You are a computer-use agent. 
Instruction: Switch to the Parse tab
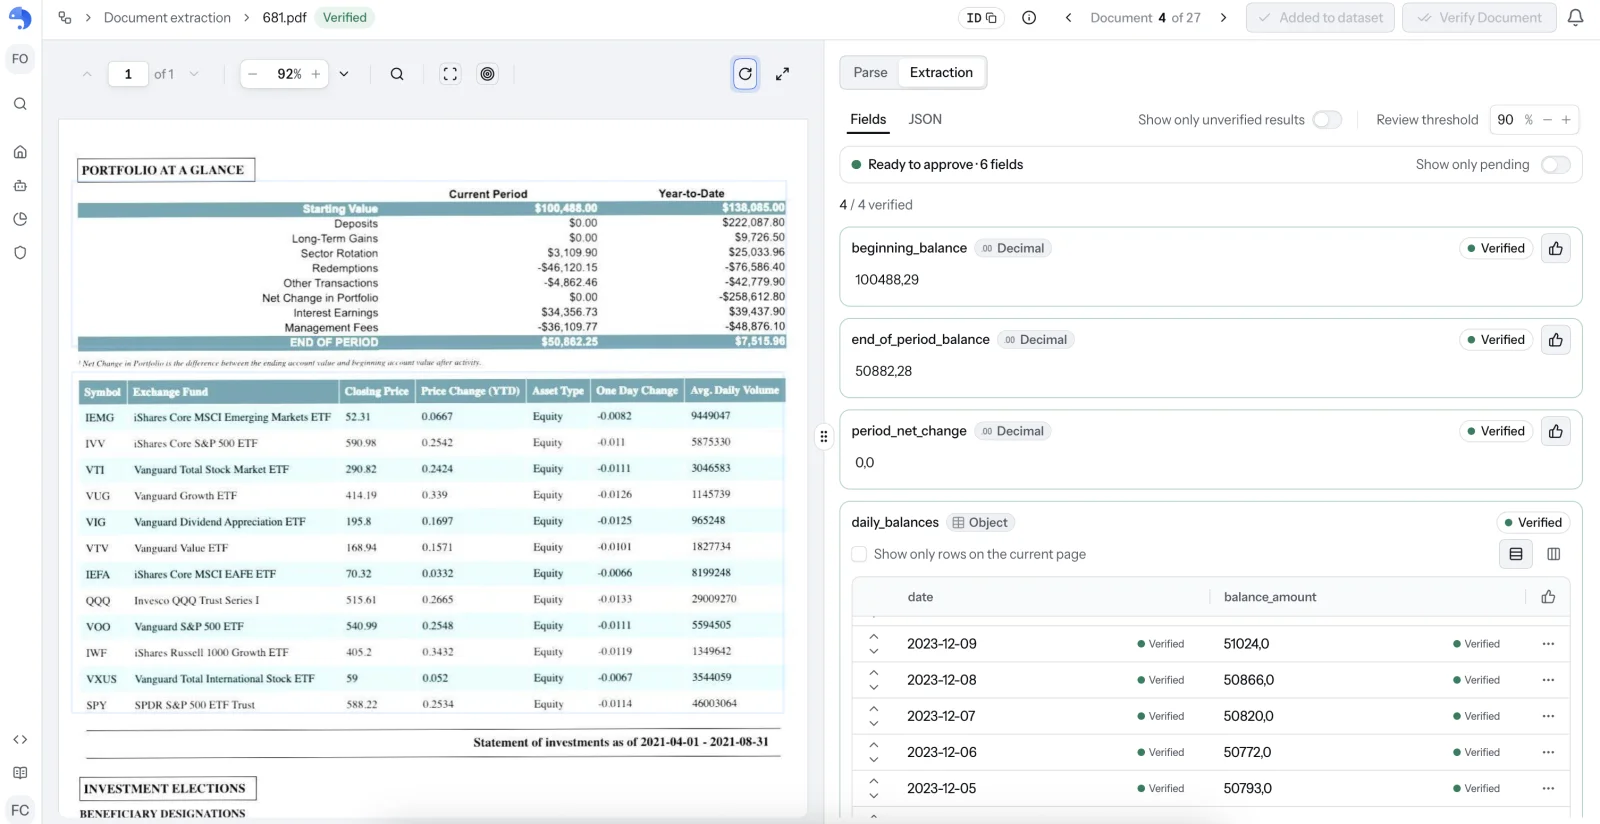[x=870, y=73]
